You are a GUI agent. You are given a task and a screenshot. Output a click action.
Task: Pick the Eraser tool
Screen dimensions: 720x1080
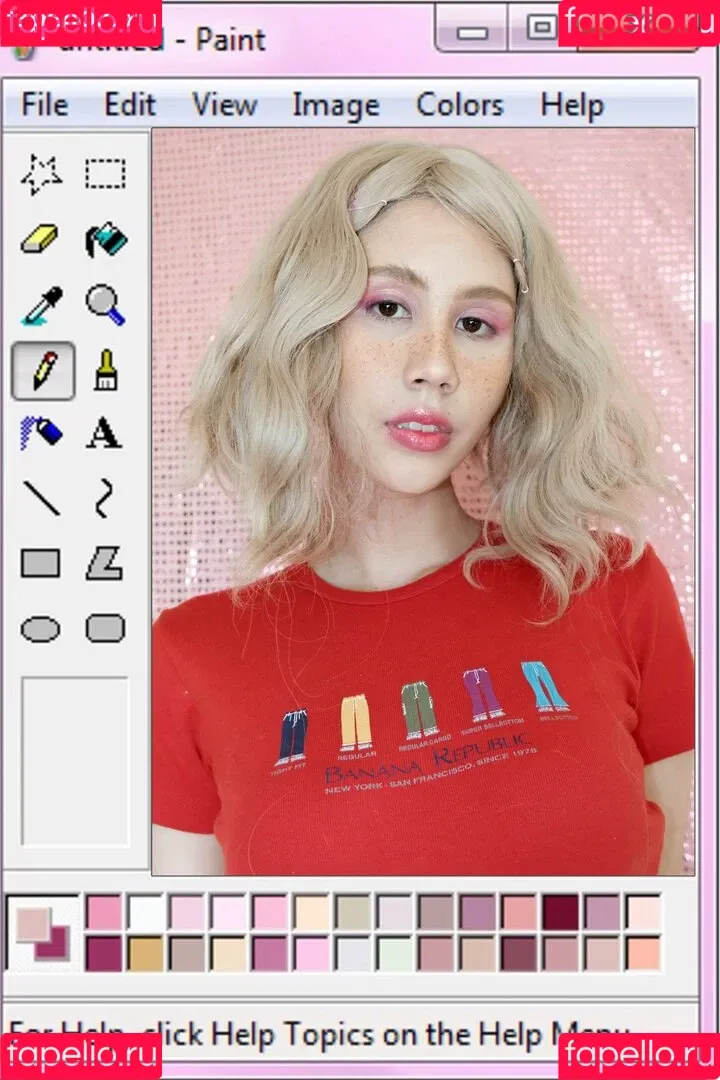41,239
